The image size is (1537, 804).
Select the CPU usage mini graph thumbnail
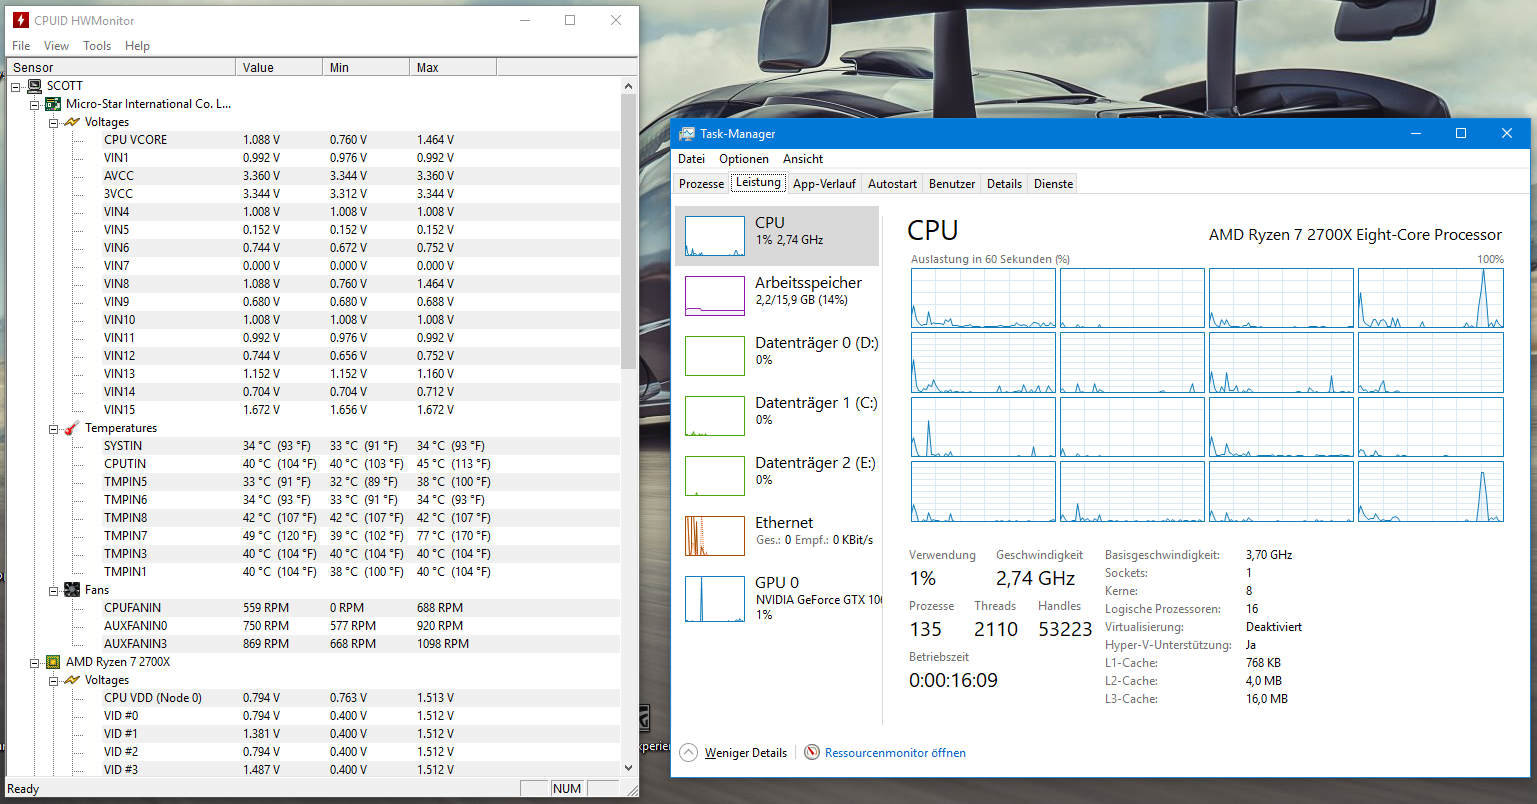(715, 236)
